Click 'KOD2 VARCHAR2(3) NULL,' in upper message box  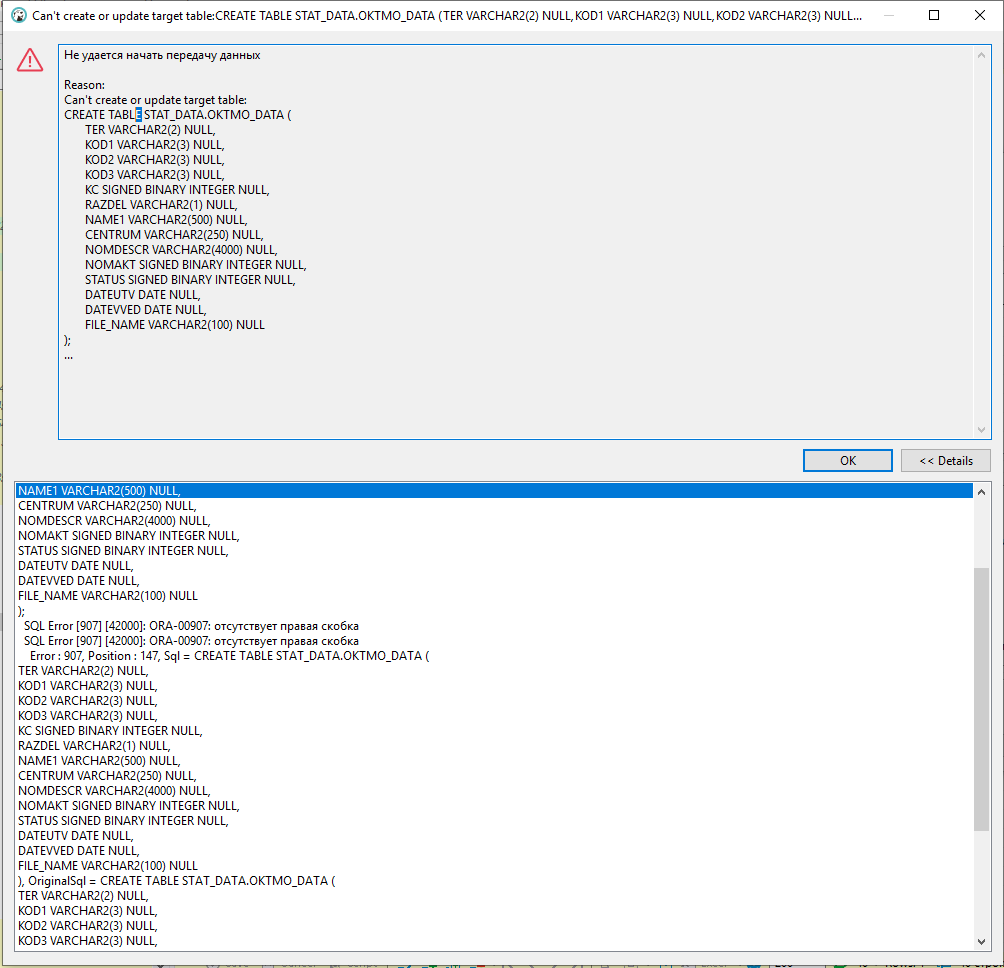coord(154,159)
